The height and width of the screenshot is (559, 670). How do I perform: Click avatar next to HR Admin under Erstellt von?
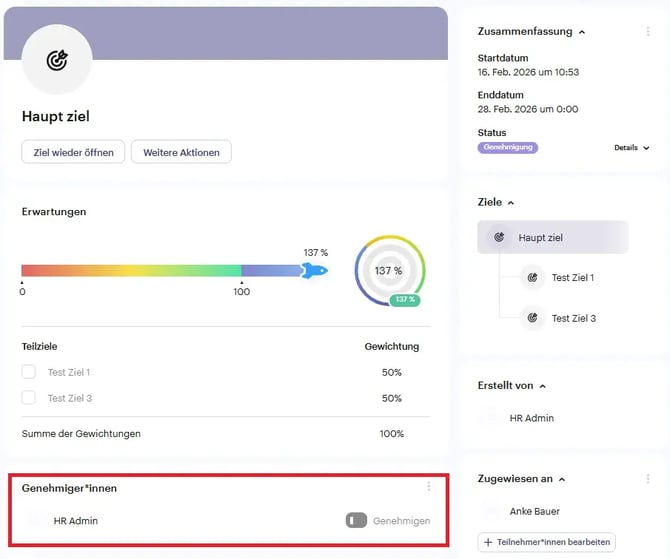[x=490, y=417]
